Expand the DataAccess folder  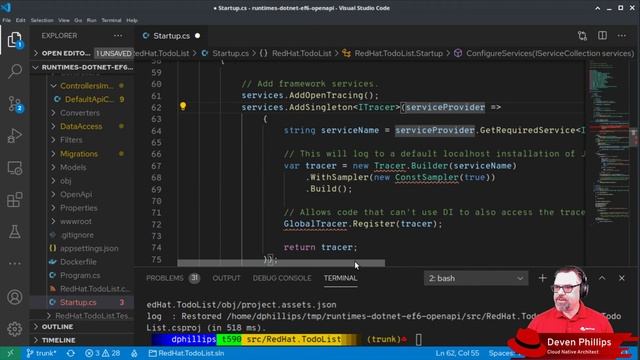tap(81, 126)
